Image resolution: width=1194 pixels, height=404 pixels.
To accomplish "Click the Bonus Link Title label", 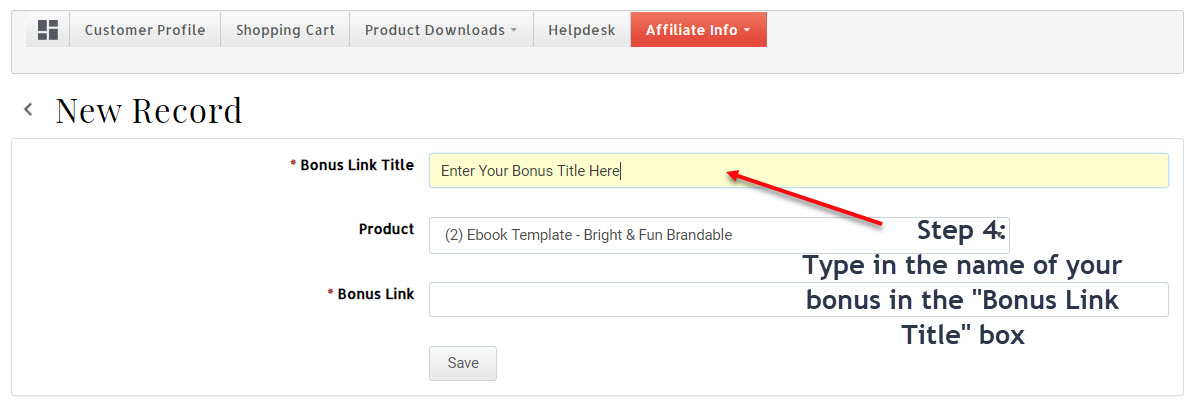I will 357,164.
